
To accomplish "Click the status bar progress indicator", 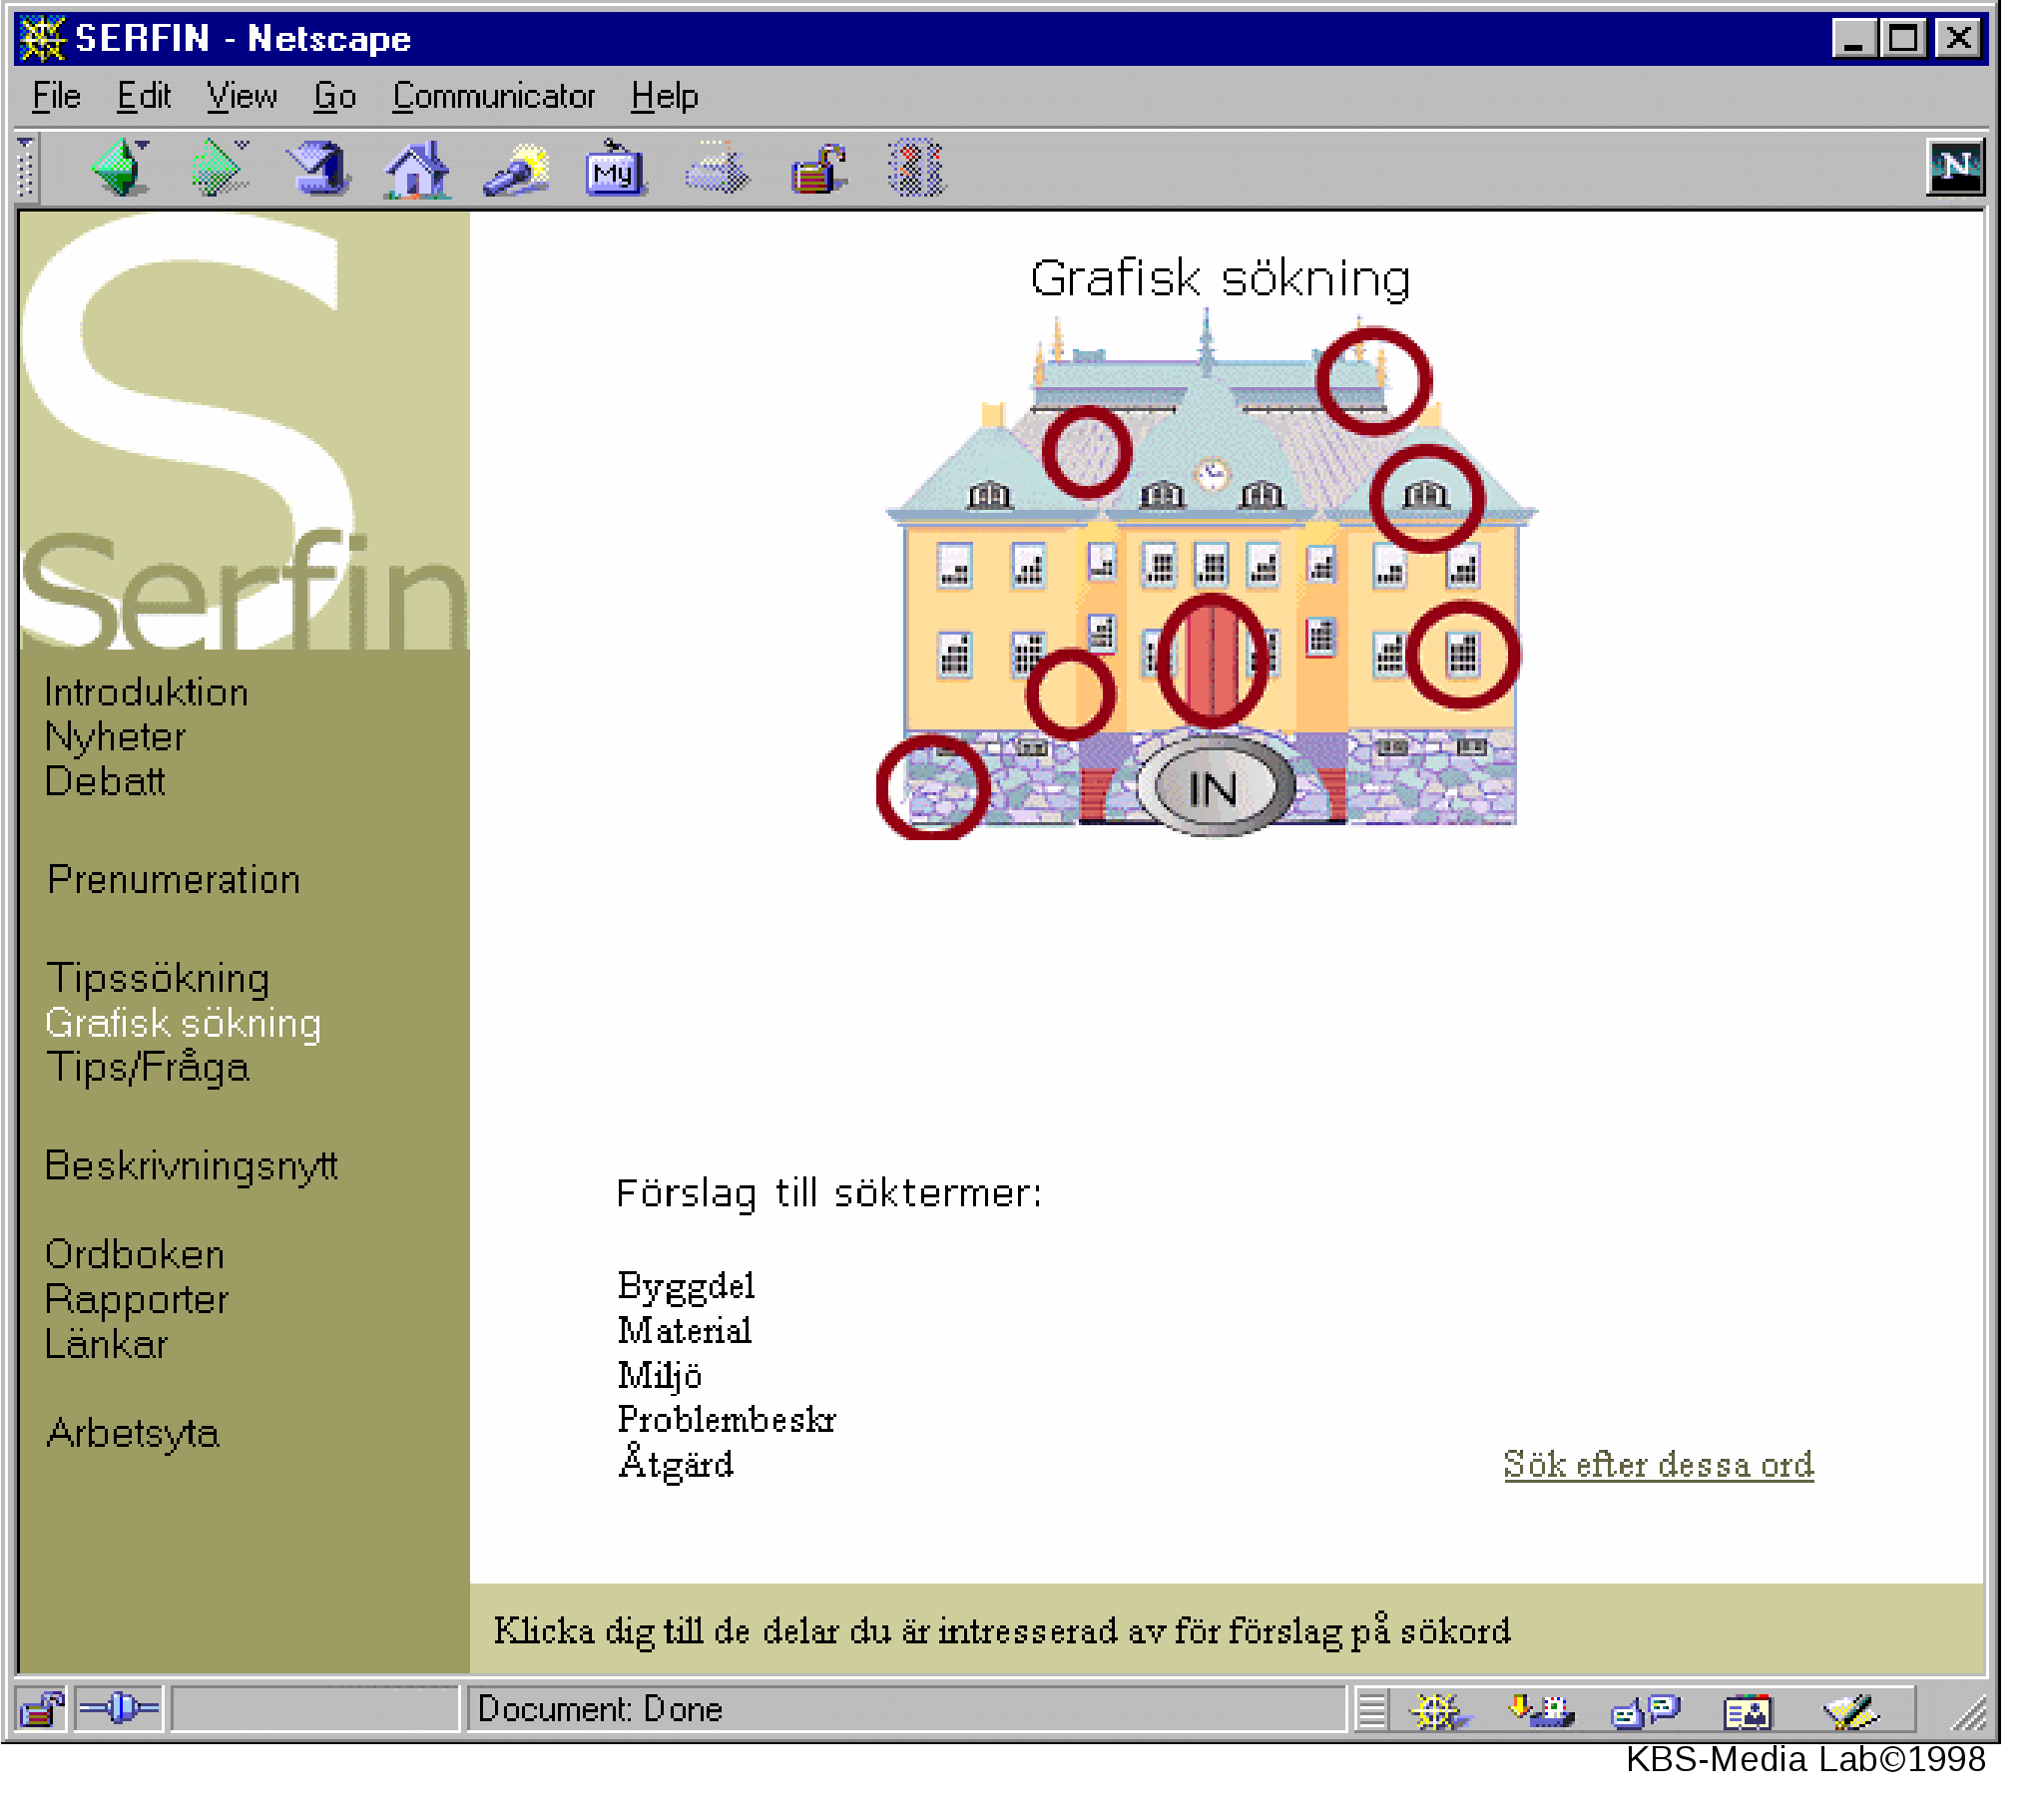I will pyautogui.click(x=315, y=1711).
